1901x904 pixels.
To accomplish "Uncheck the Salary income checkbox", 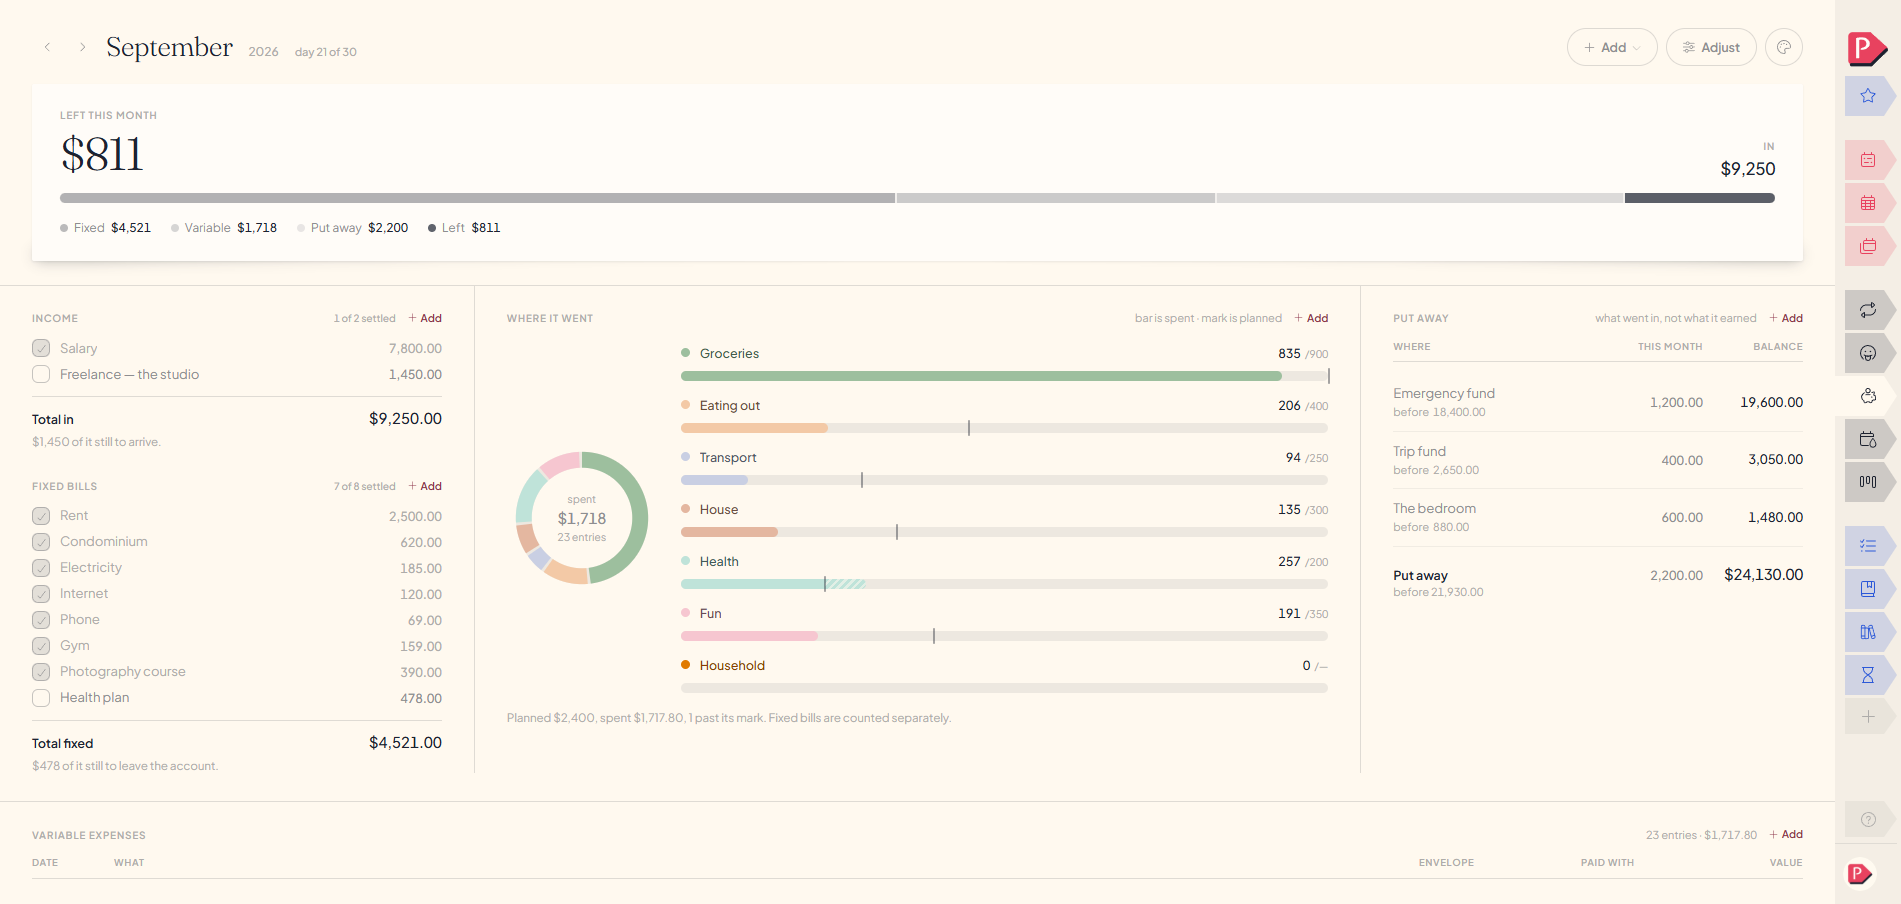I will point(41,348).
